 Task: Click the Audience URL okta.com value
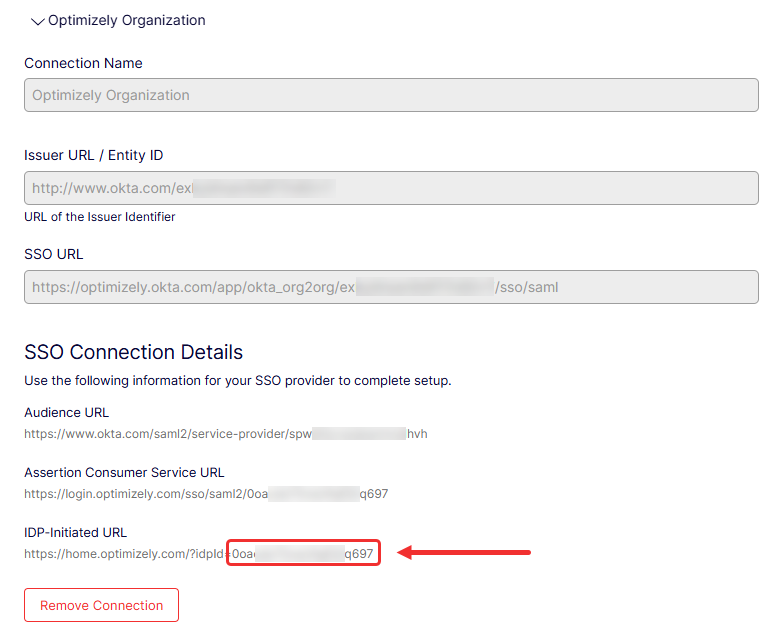[225, 434]
